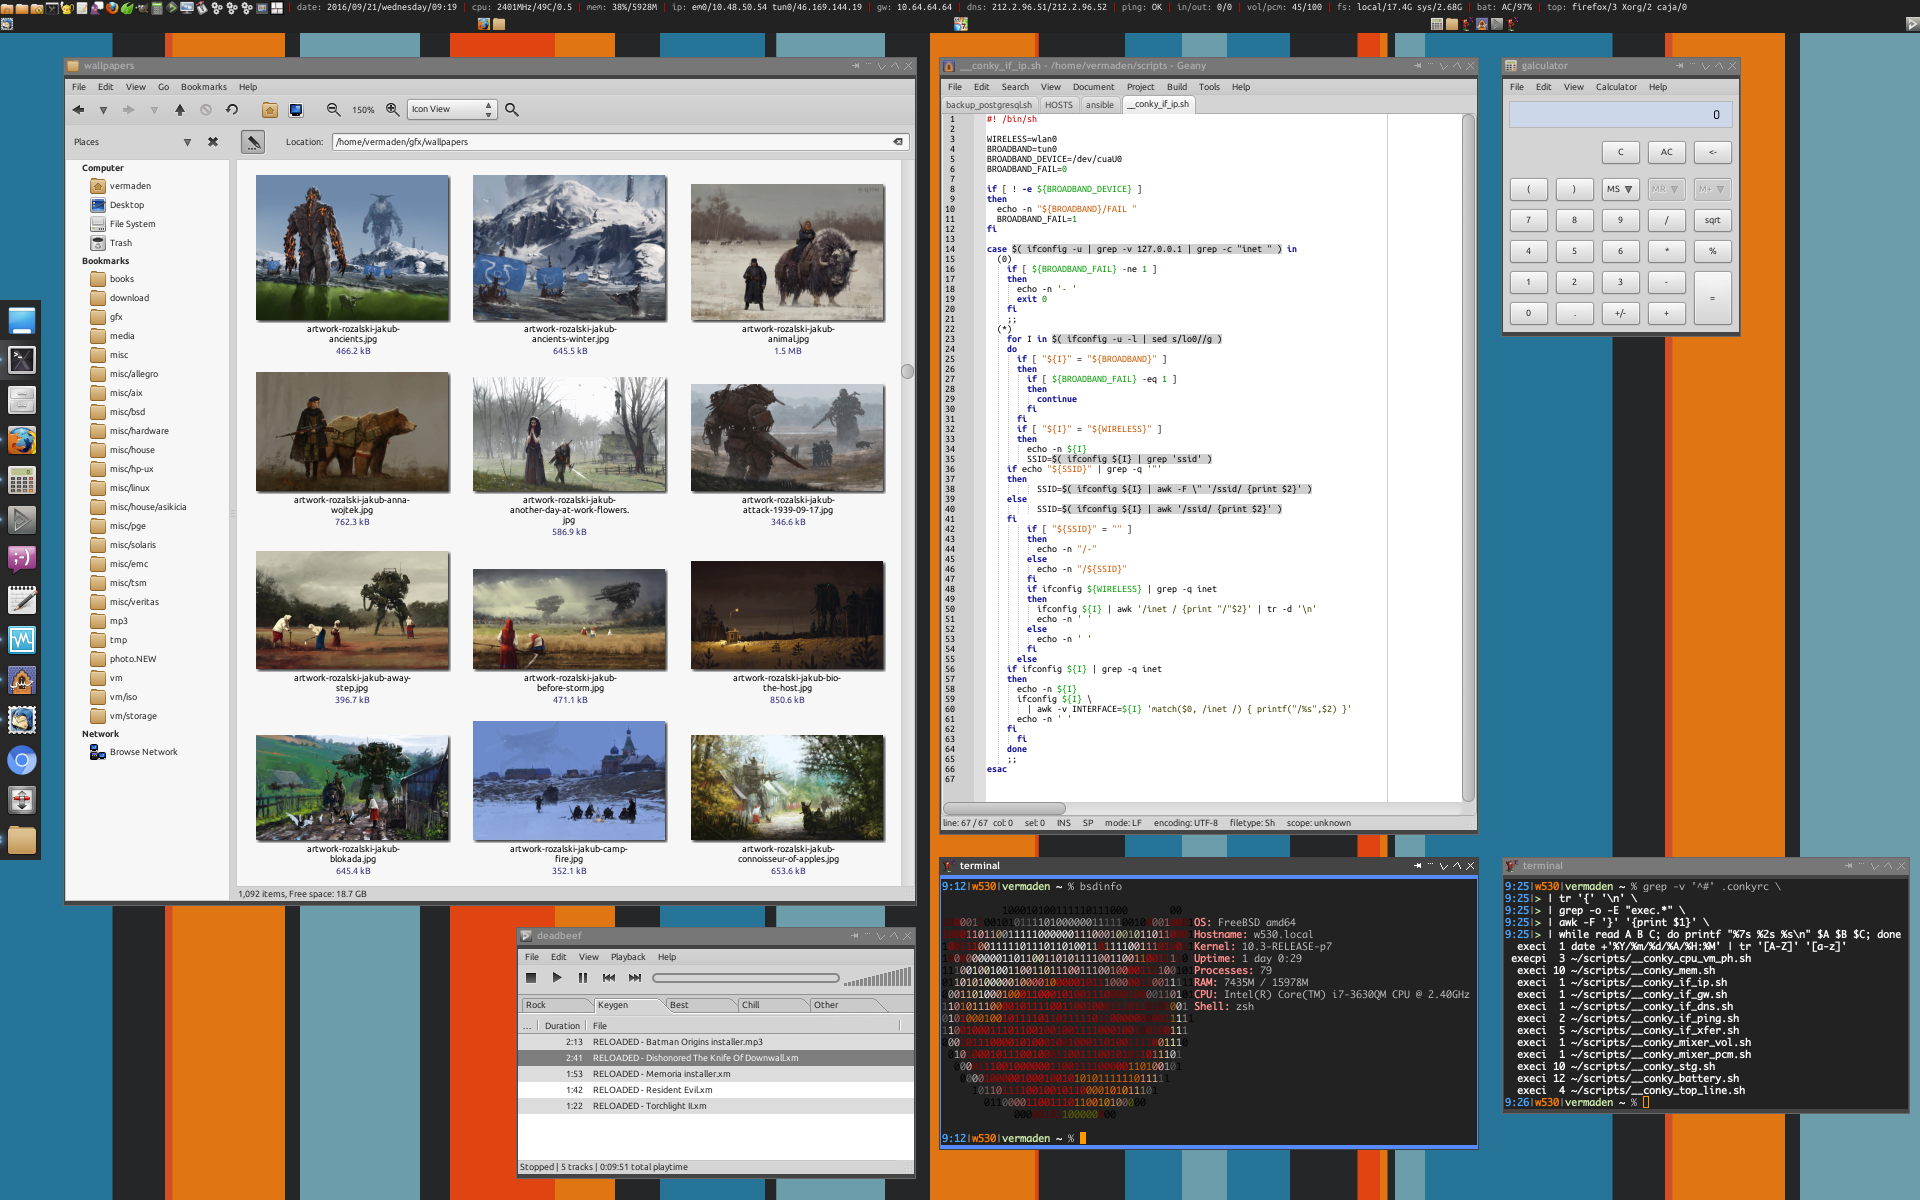Adjust the deadbeef volume bar
The width and height of the screenshot is (1920, 1200).
pos(877,977)
